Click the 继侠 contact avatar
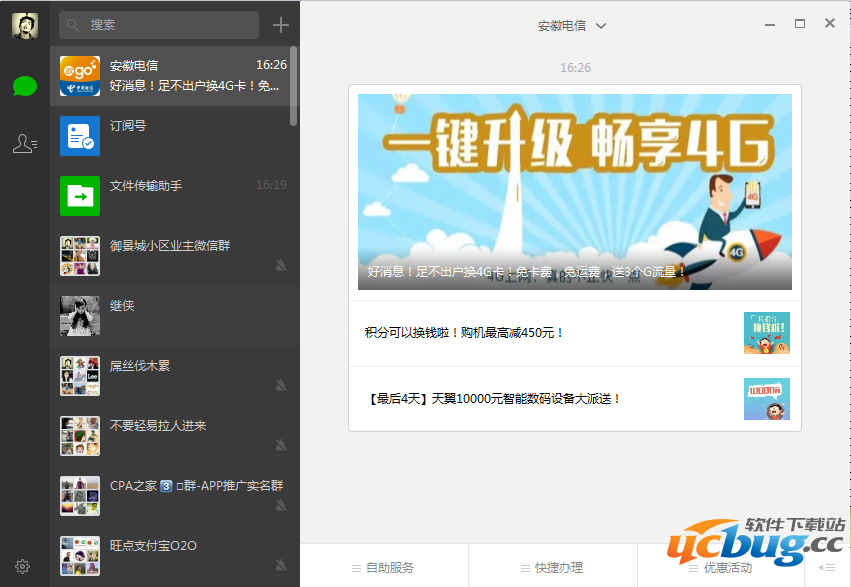This screenshot has width=851, height=587. click(x=80, y=316)
